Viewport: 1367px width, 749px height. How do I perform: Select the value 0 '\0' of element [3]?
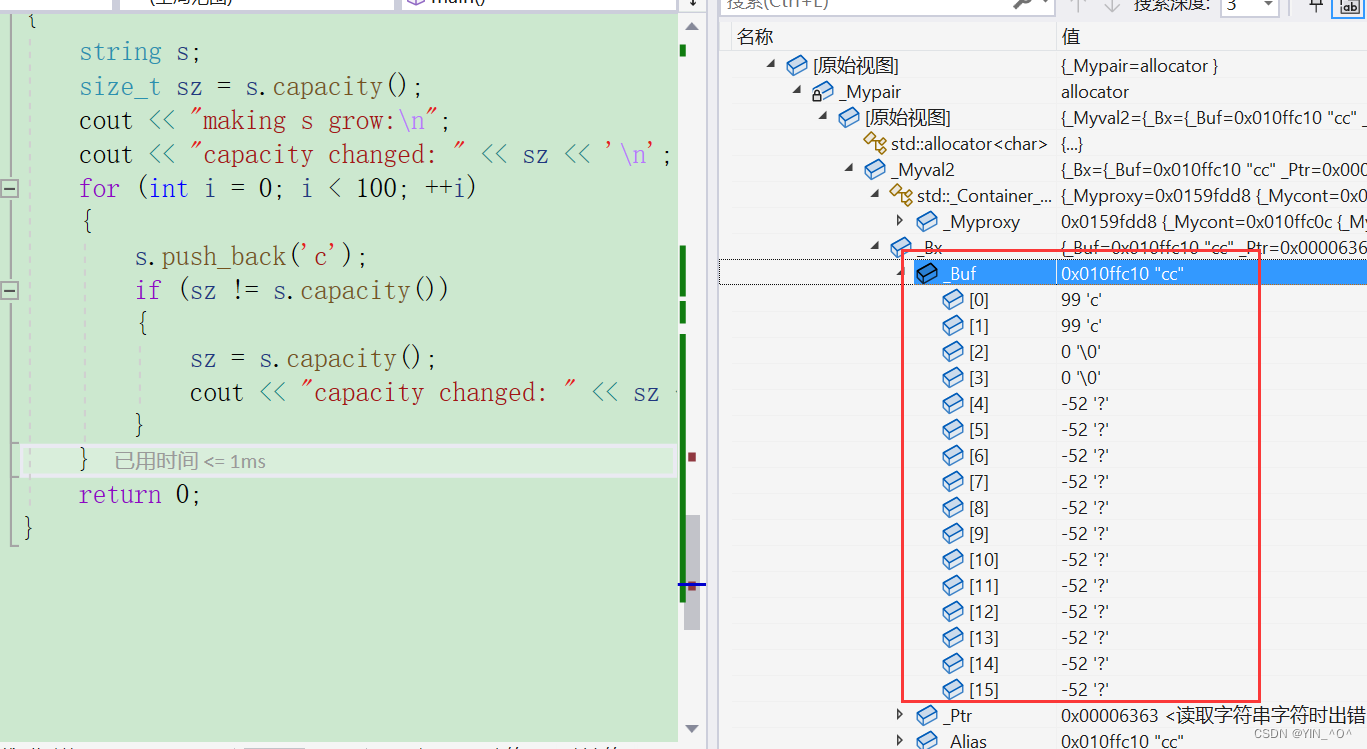tap(1083, 377)
